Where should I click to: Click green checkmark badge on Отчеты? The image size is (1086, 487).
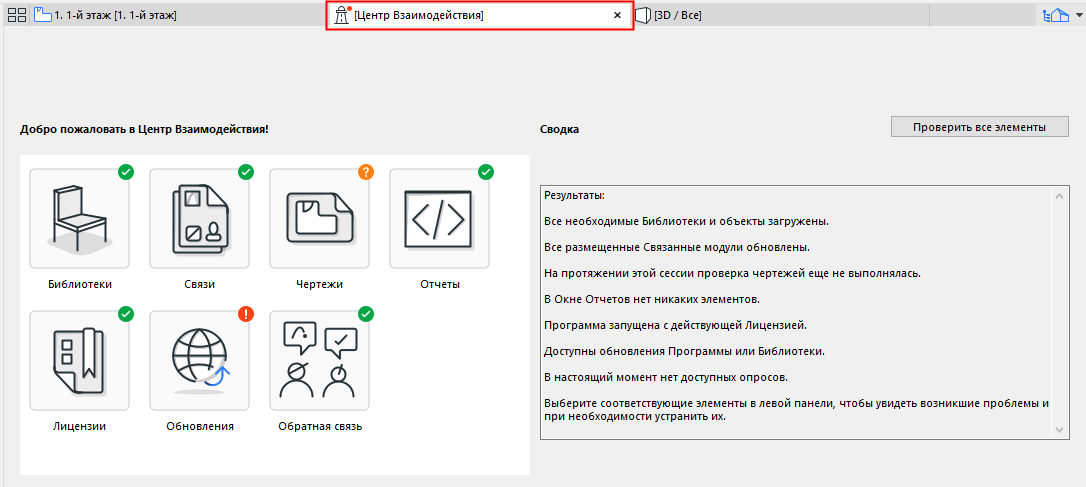tap(486, 171)
